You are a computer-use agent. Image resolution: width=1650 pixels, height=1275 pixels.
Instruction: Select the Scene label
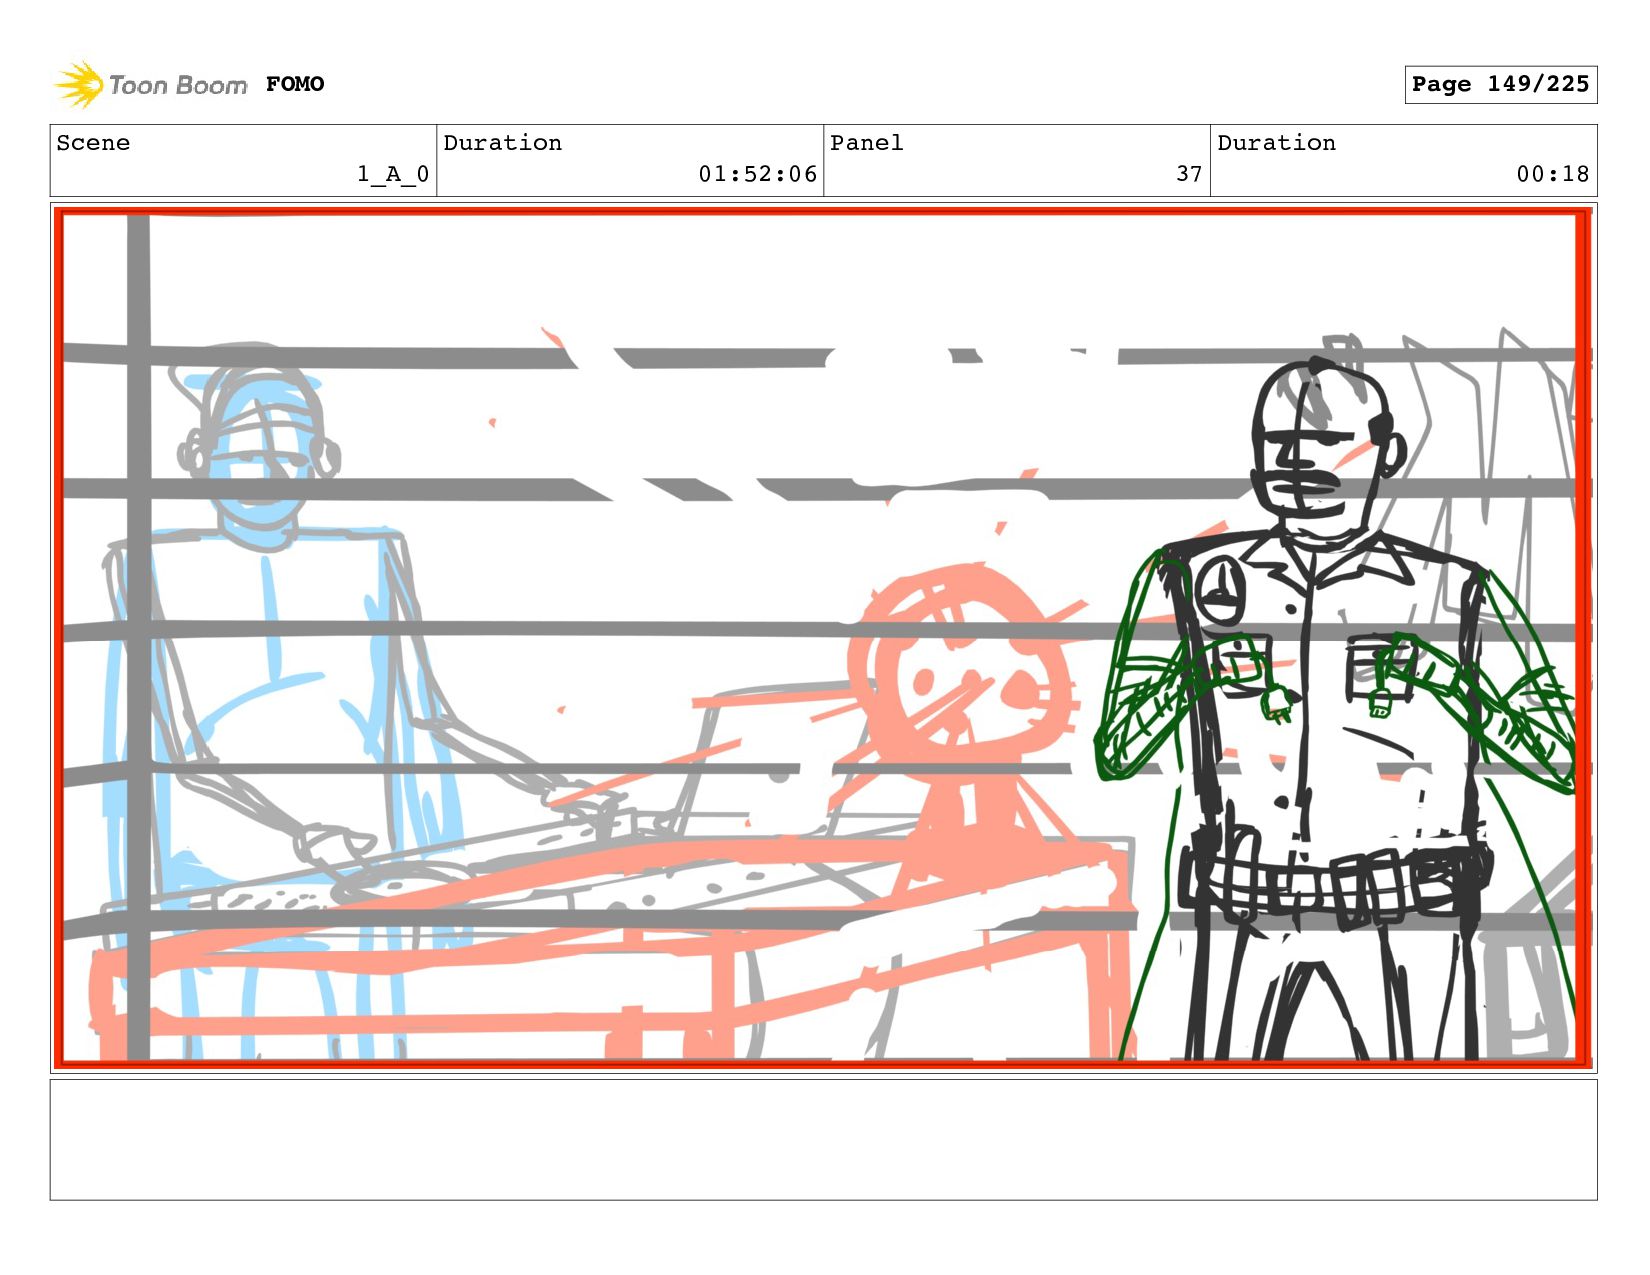tap(93, 143)
